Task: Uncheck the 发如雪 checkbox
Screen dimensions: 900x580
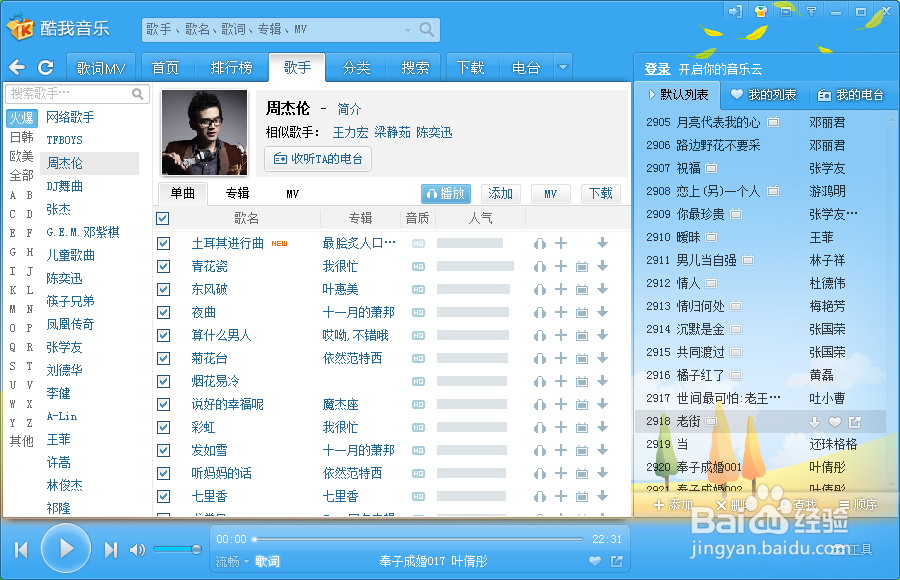Action: (x=164, y=450)
